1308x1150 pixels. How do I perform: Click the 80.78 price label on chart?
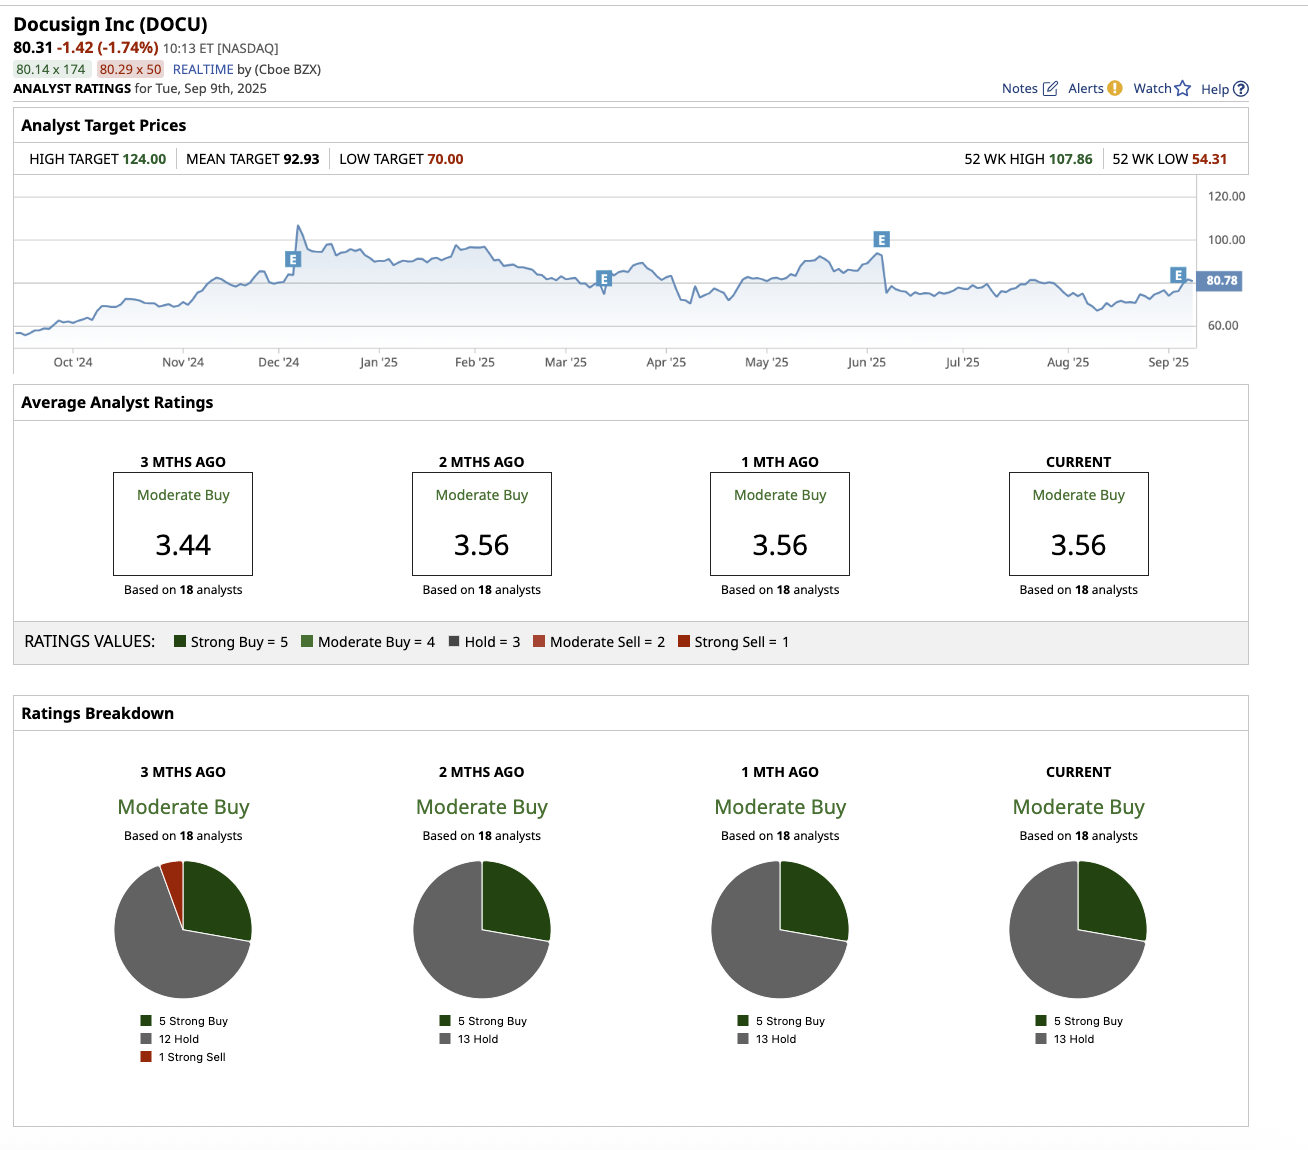(x=1220, y=281)
